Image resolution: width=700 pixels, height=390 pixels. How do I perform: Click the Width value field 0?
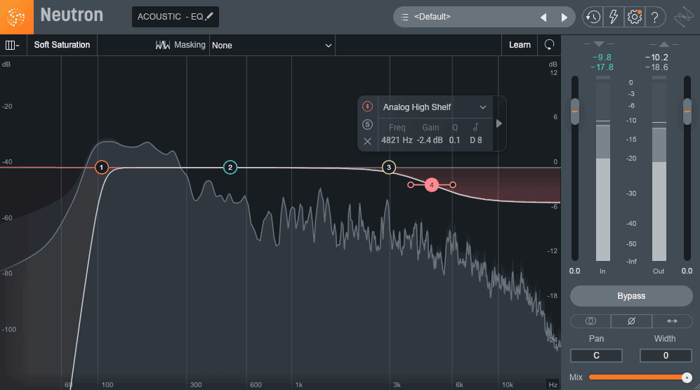(x=666, y=356)
